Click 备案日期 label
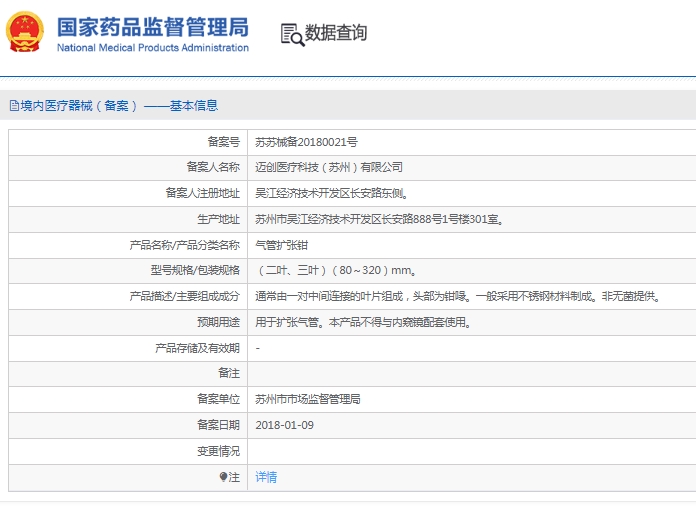Viewport: 696px width, 506px height. (x=218, y=425)
